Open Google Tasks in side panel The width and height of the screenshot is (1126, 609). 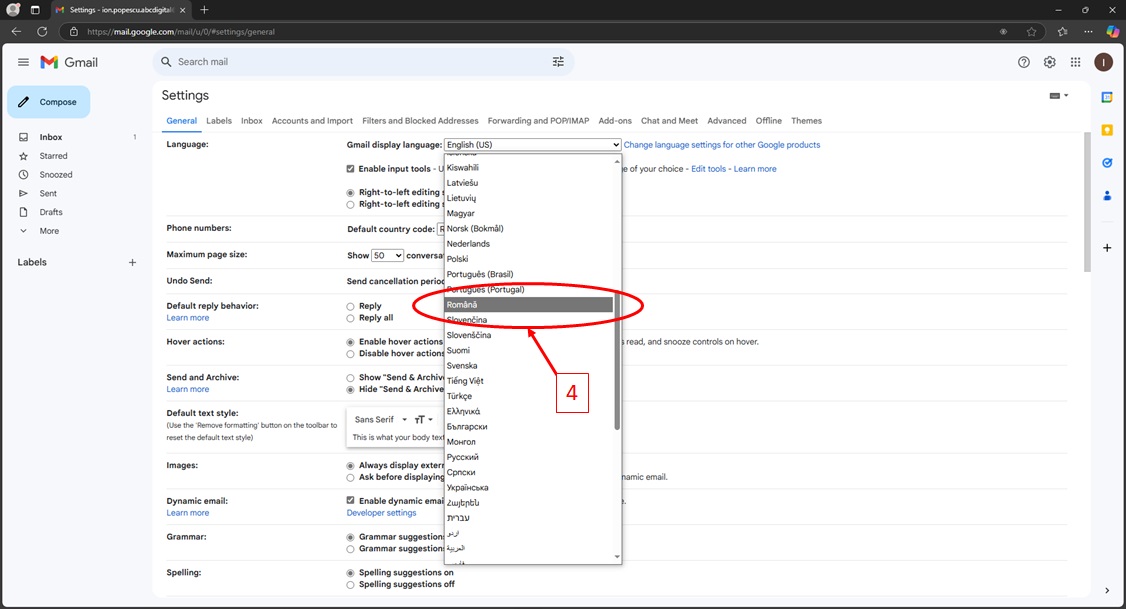click(x=1107, y=163)
